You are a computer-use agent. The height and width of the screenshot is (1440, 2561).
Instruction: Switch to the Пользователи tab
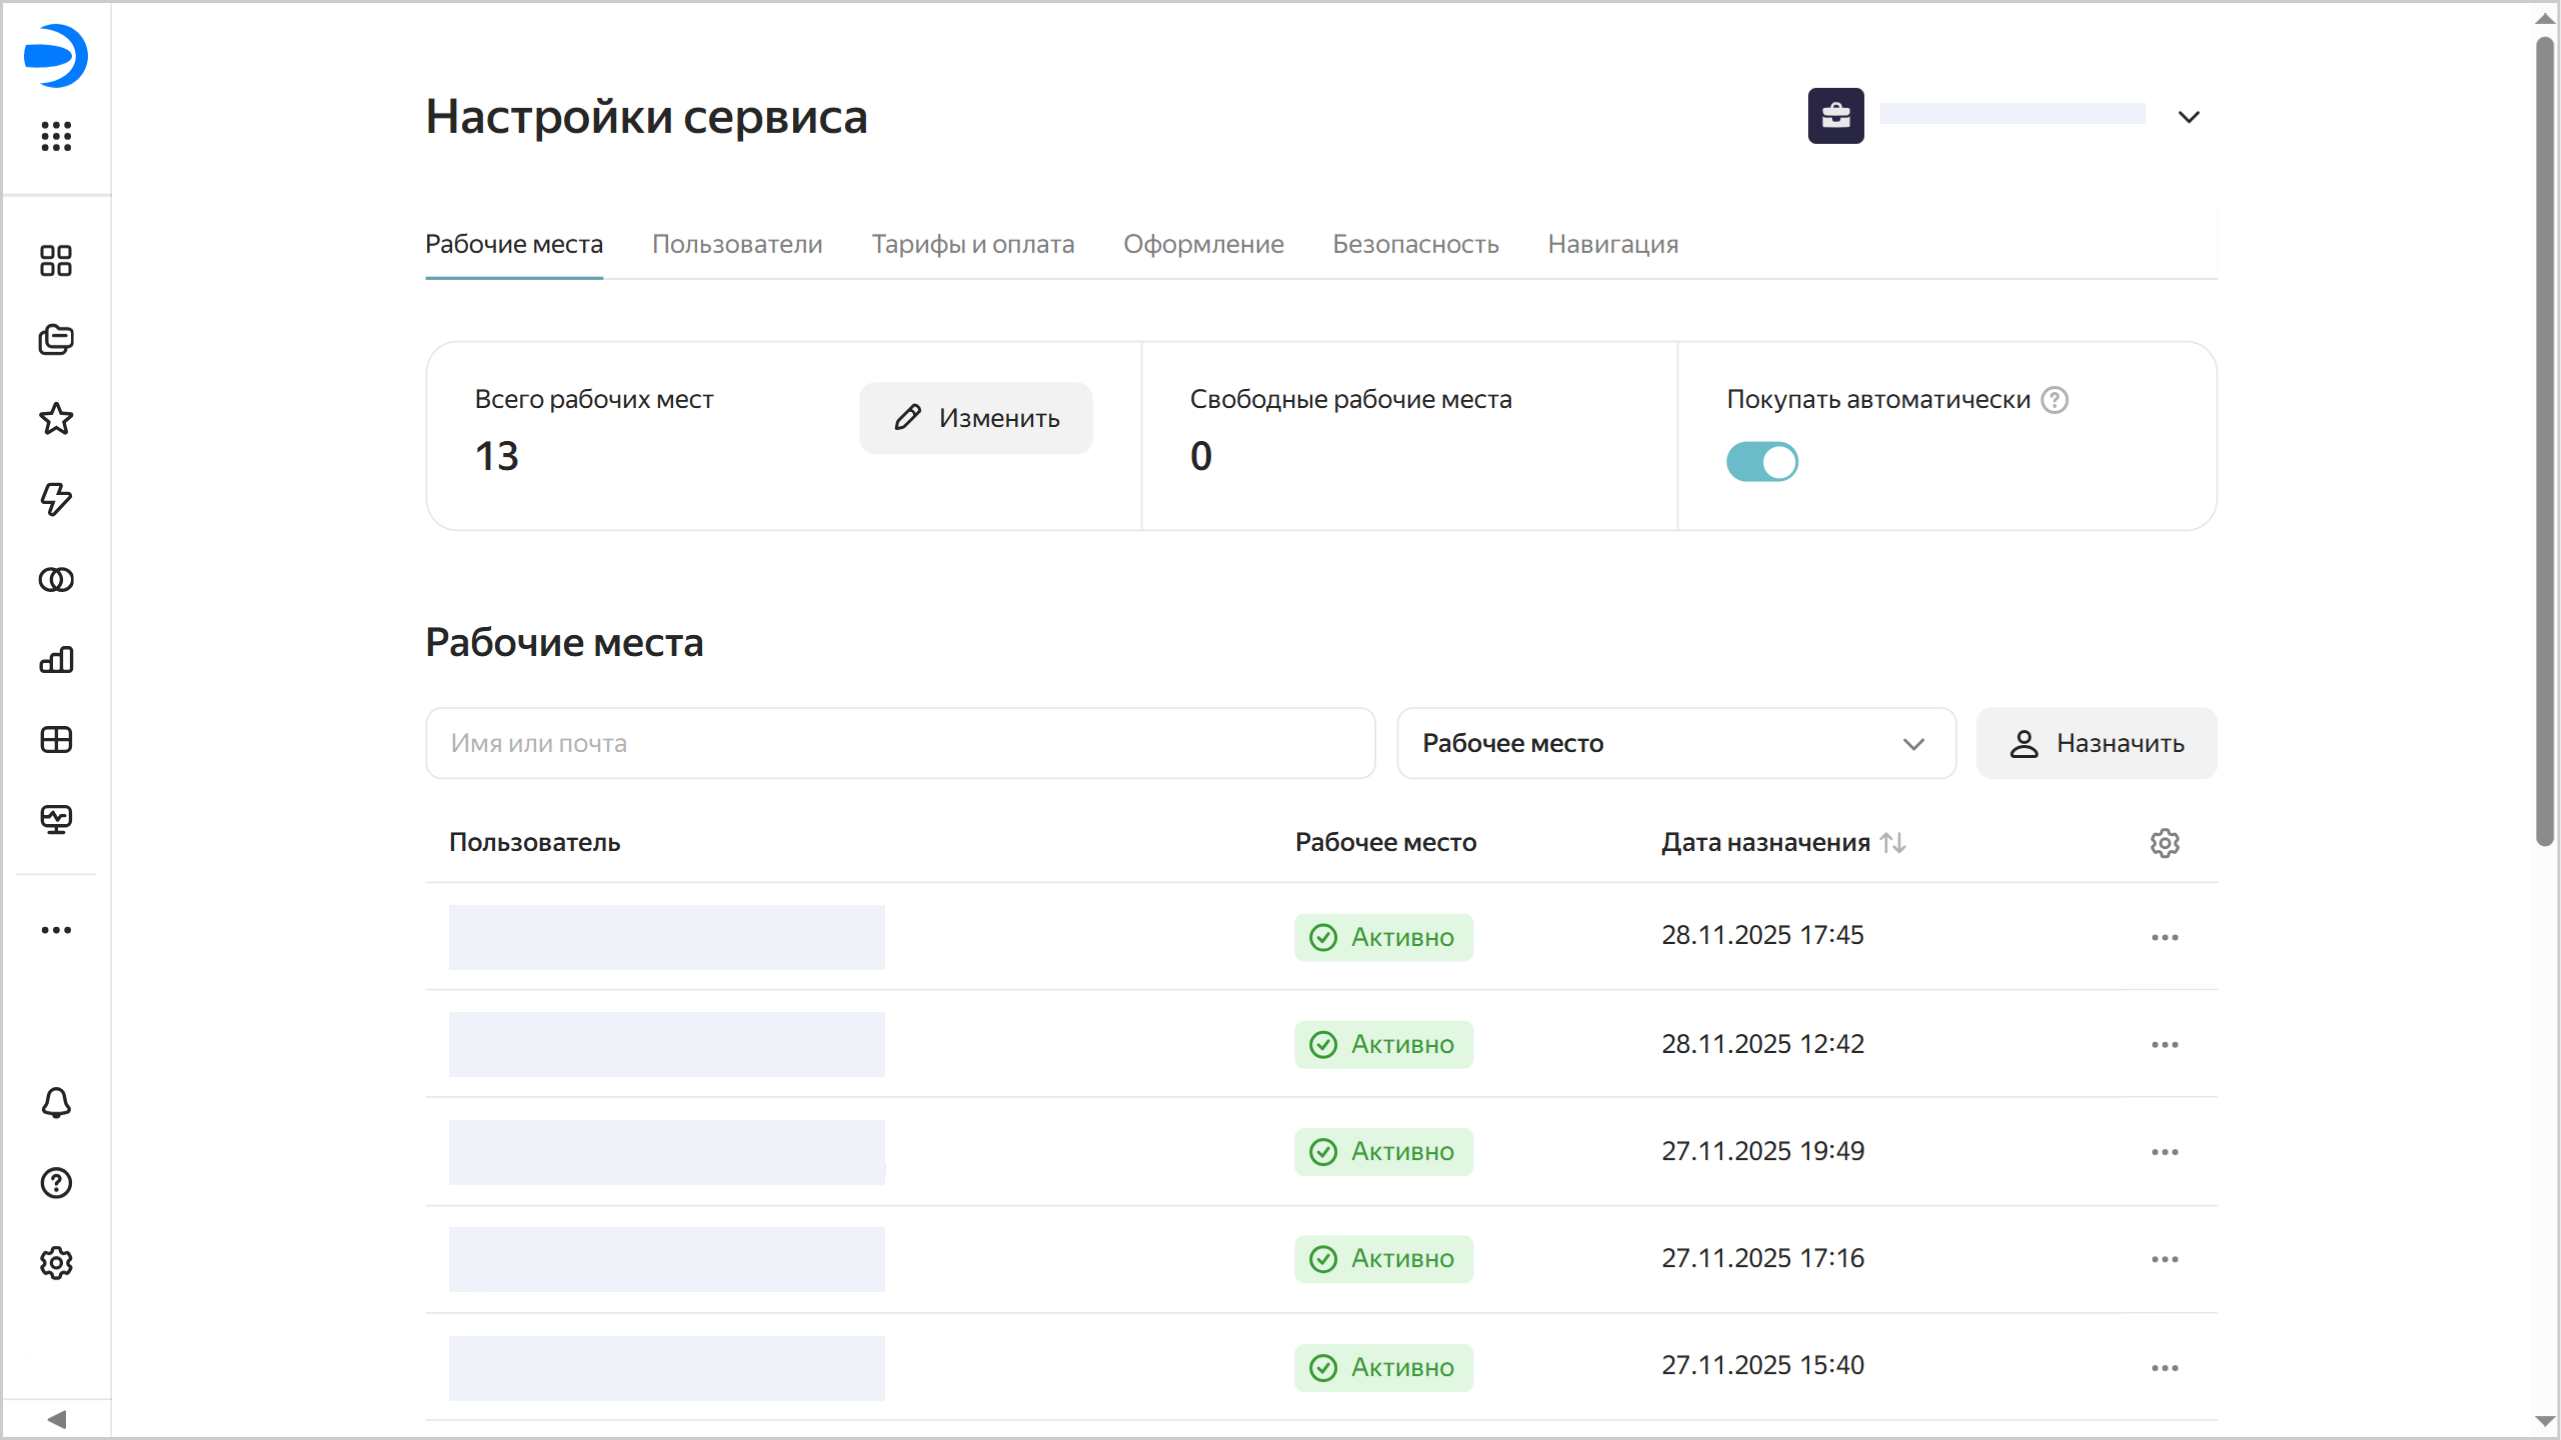click(x=737, y=244)
